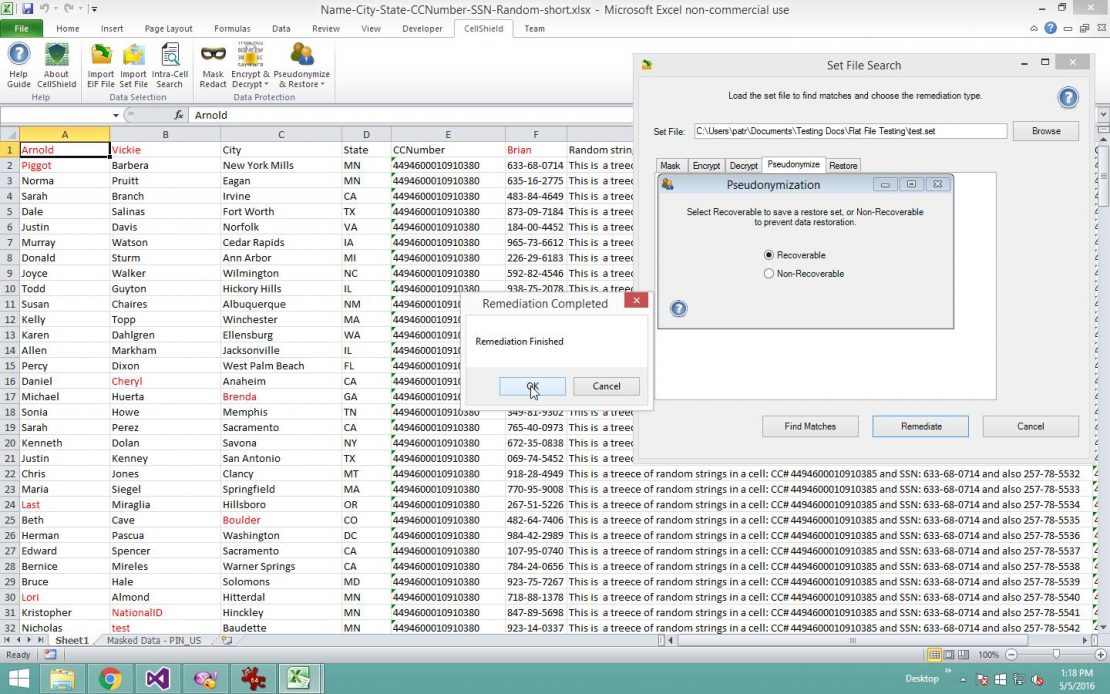Click the Sheet1 tab
1110x694 pixels.
72,640
